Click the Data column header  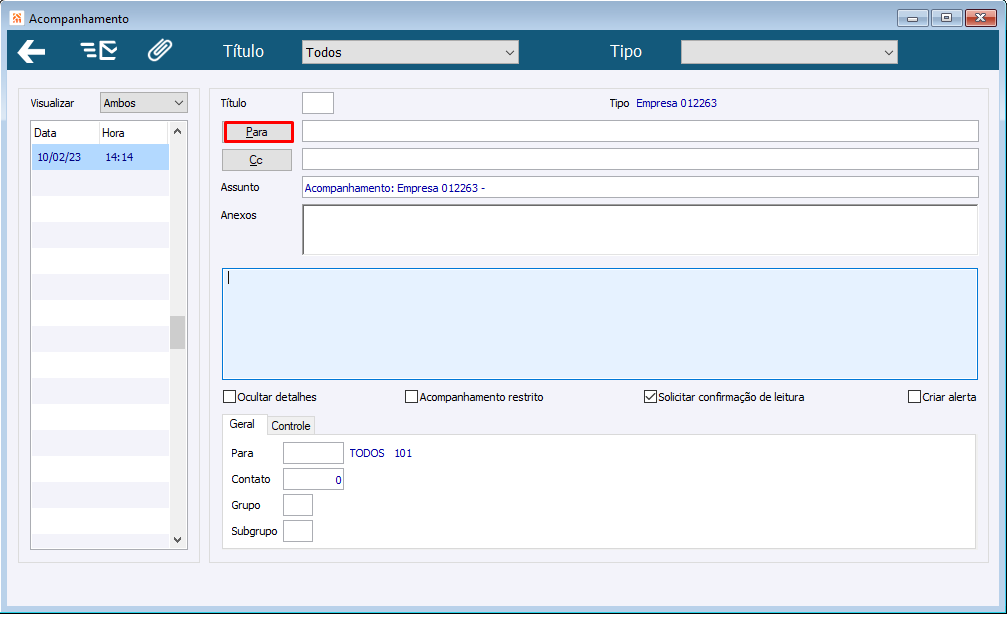(66, 133)
